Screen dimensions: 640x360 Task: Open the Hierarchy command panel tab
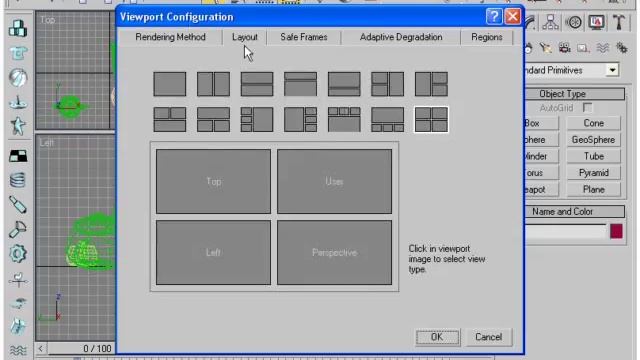[551, 22]
